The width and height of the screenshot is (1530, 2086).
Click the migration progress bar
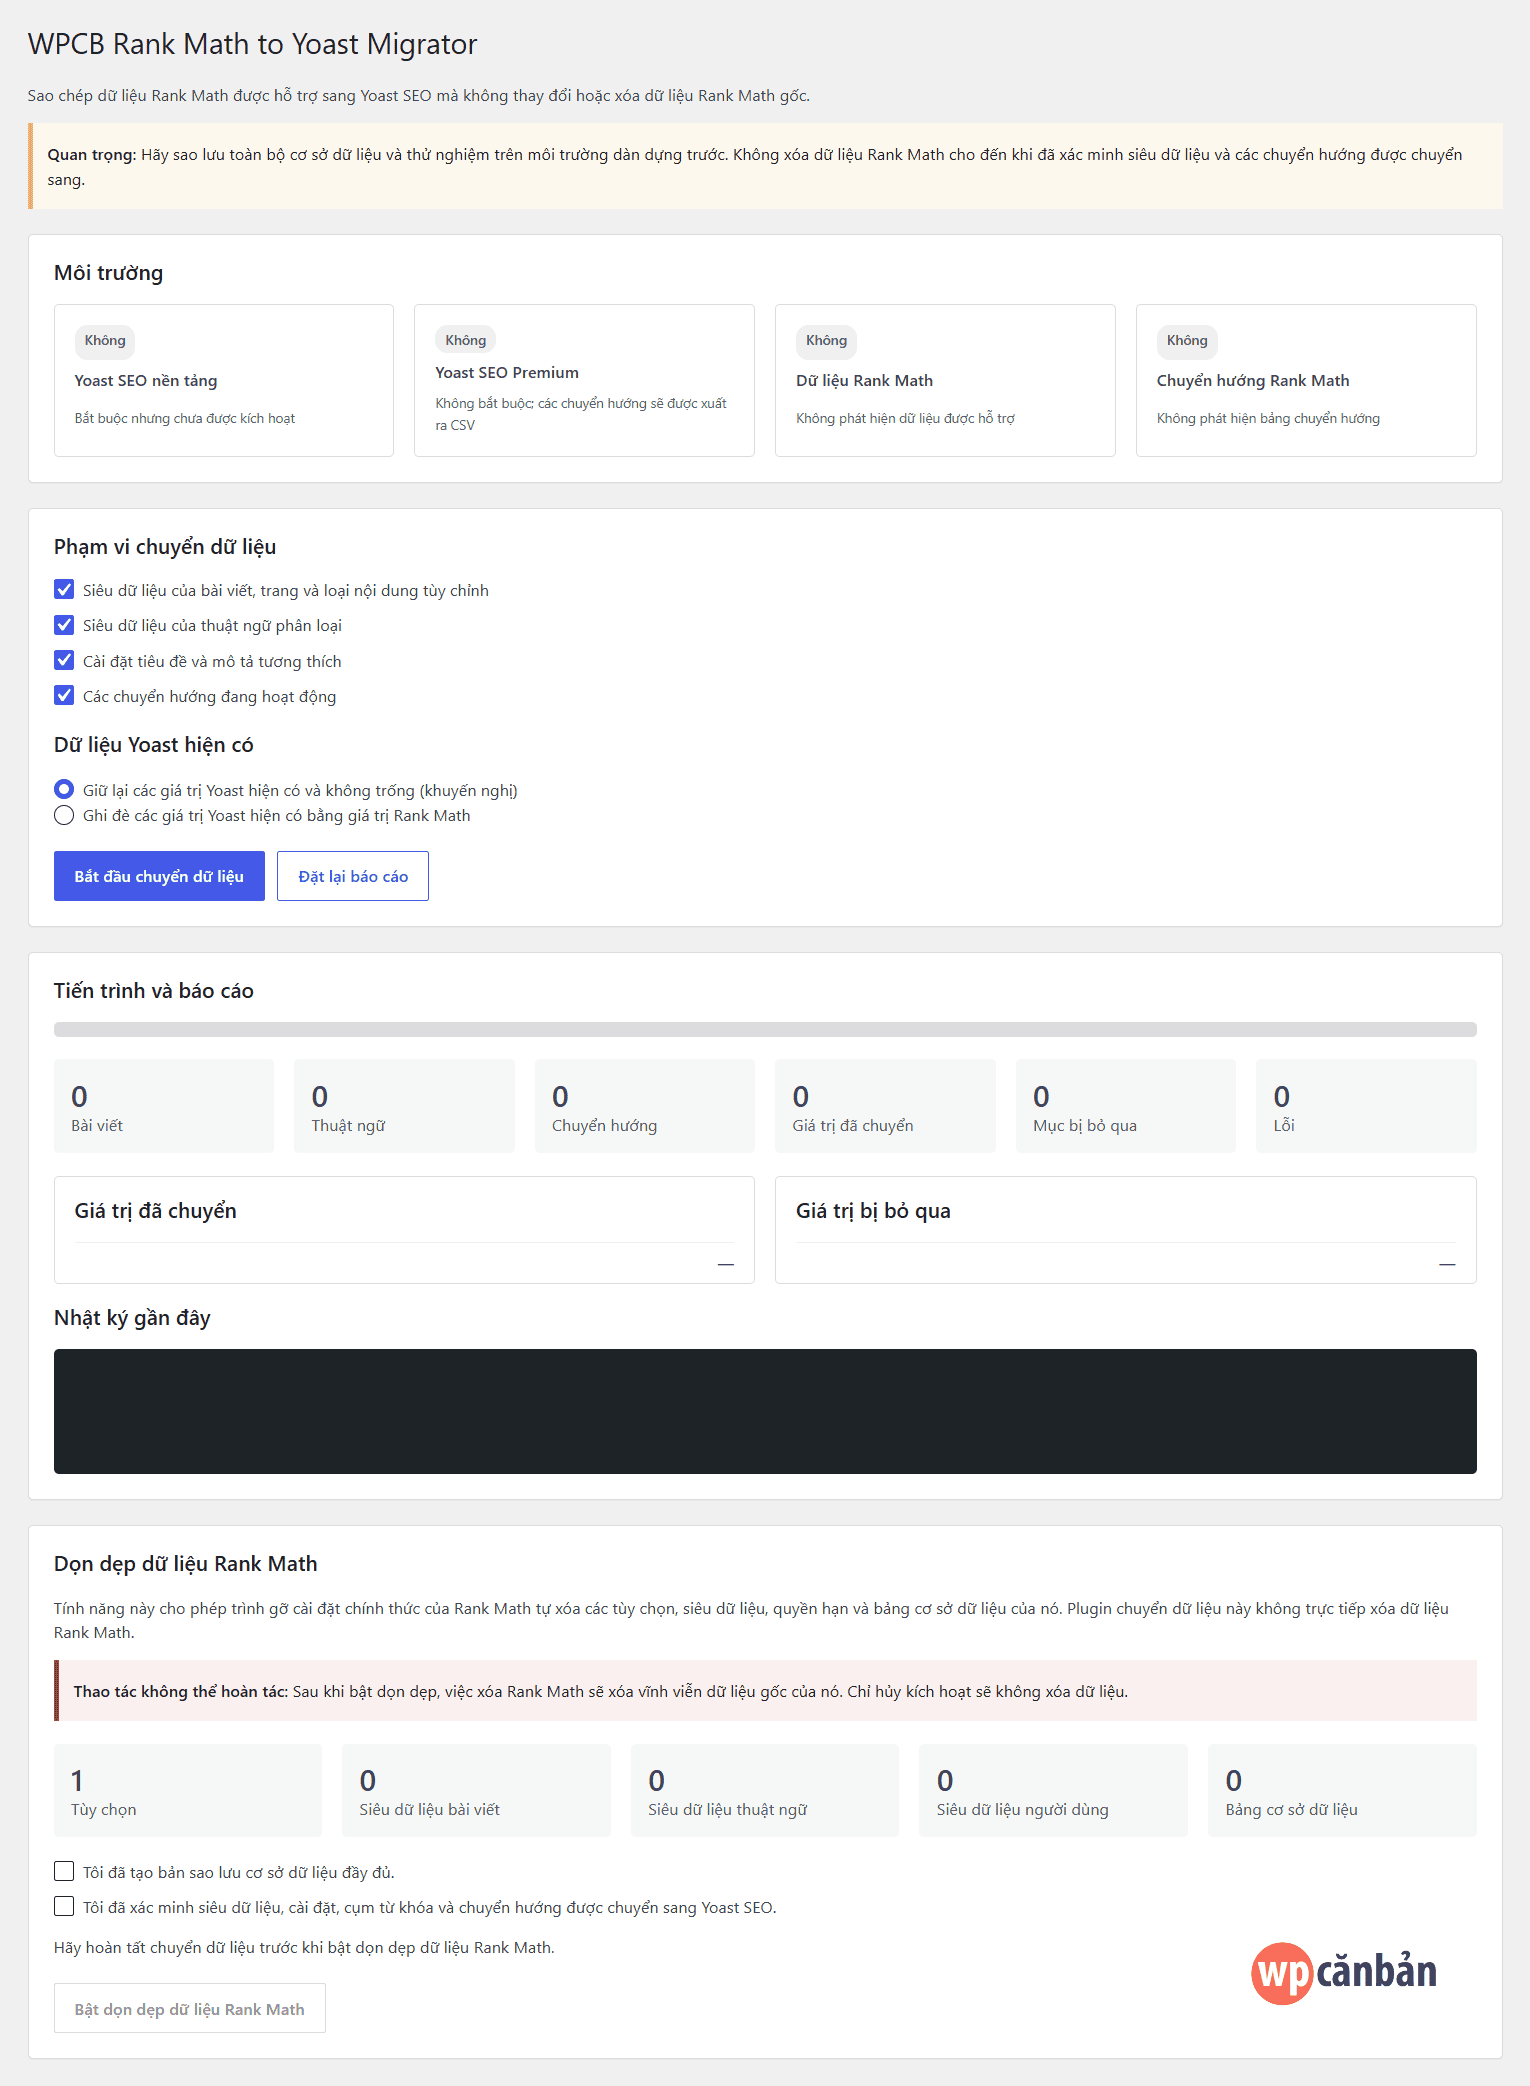765,1029
